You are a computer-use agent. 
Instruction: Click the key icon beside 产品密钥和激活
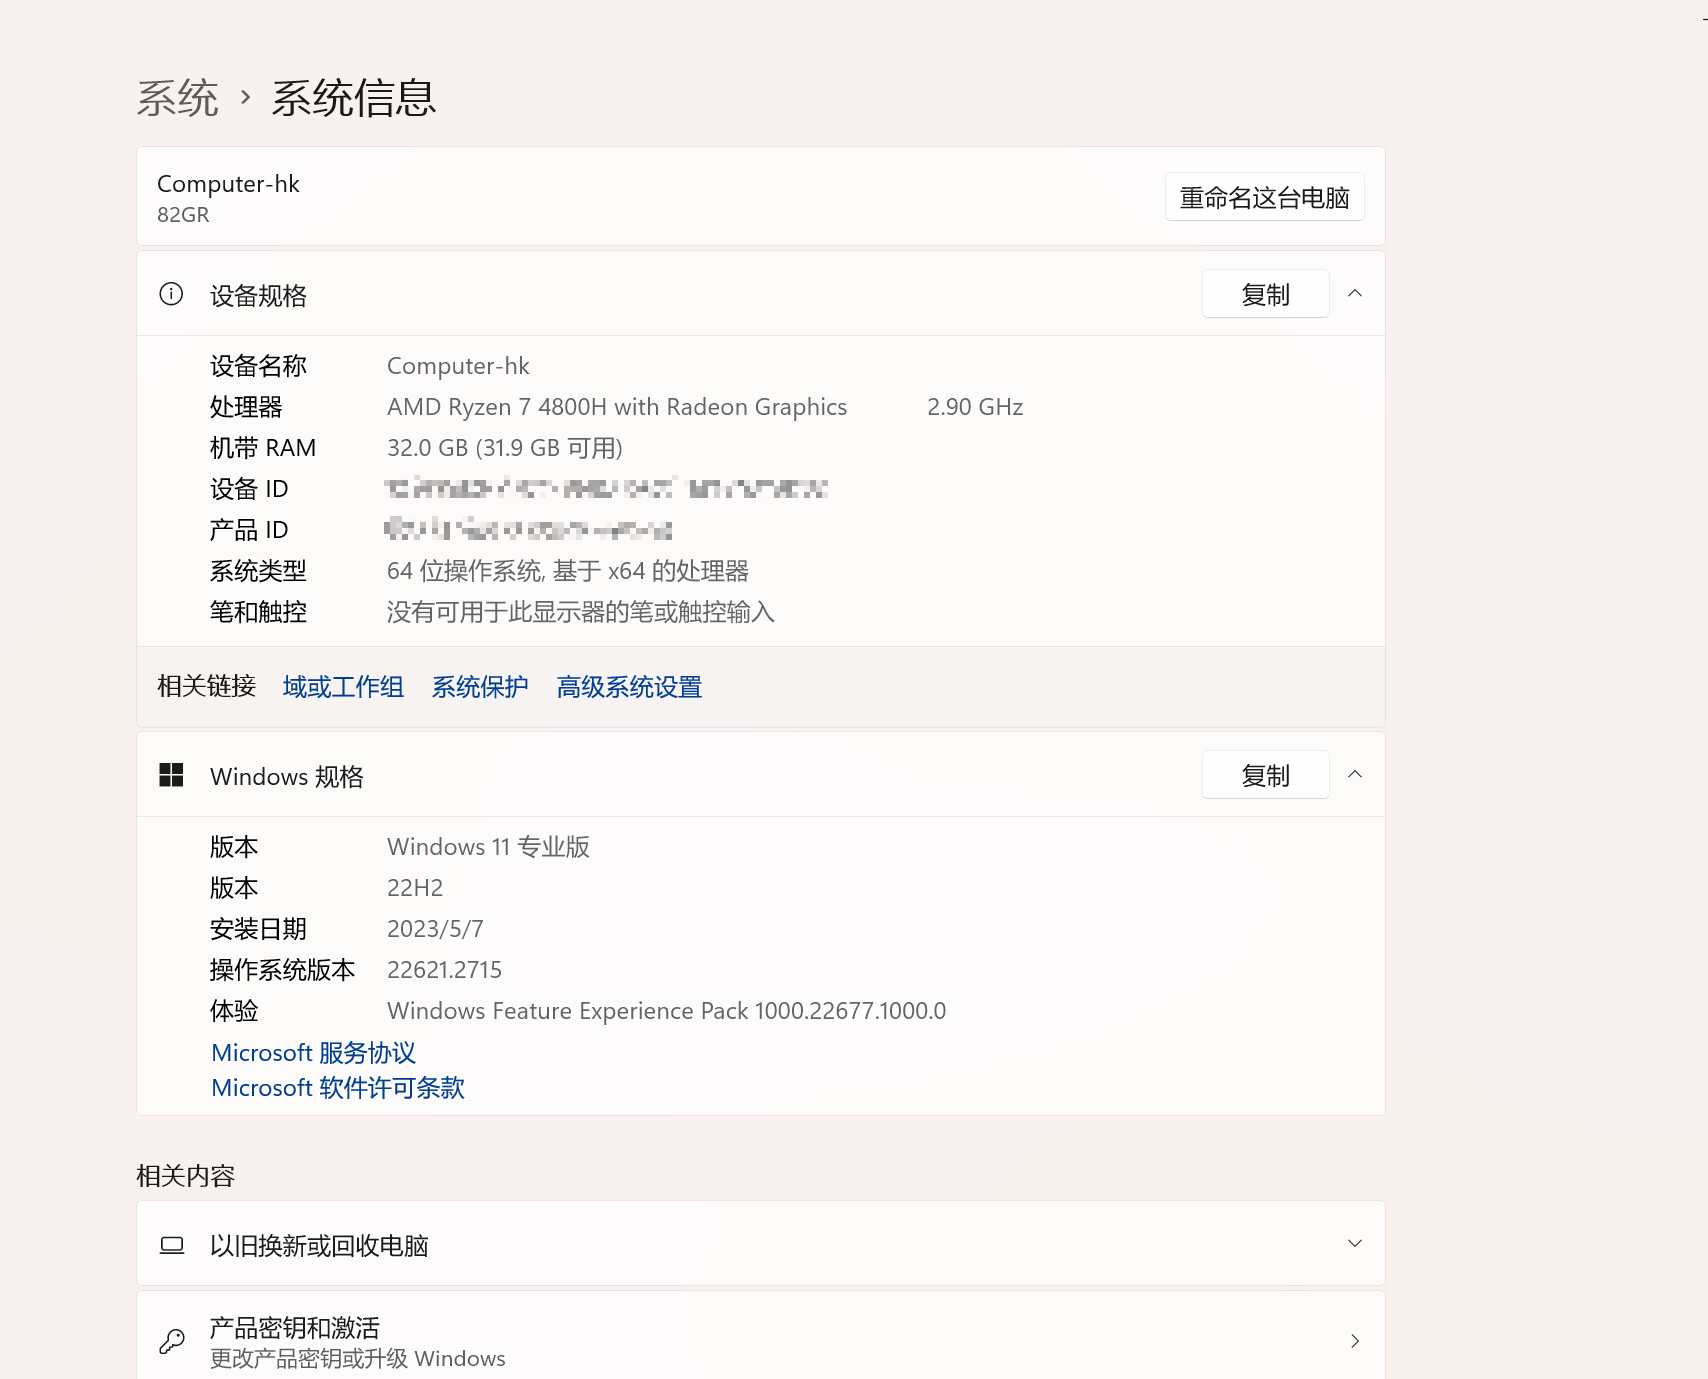tap(172, 1341)
